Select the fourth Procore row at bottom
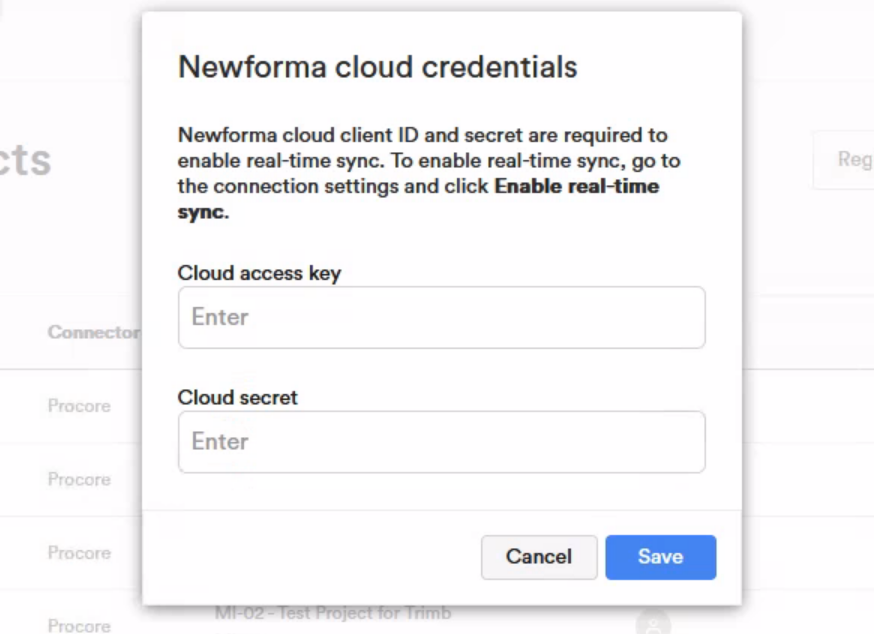 [79, 626]
